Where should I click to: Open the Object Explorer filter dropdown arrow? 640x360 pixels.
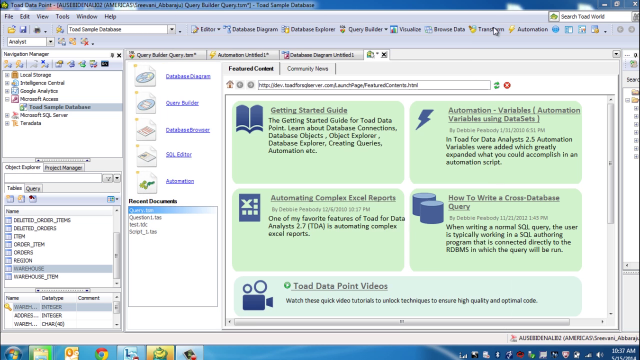point(117,178)
